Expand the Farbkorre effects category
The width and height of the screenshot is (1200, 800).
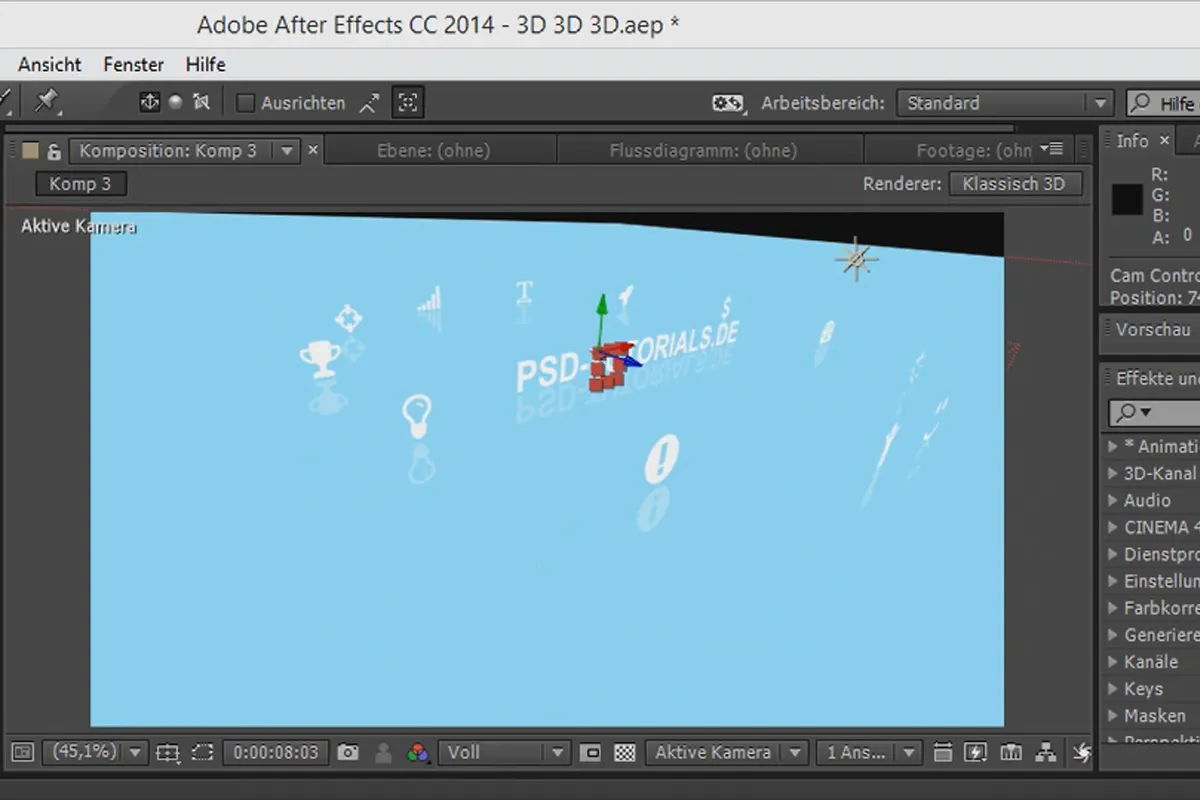1113,608
